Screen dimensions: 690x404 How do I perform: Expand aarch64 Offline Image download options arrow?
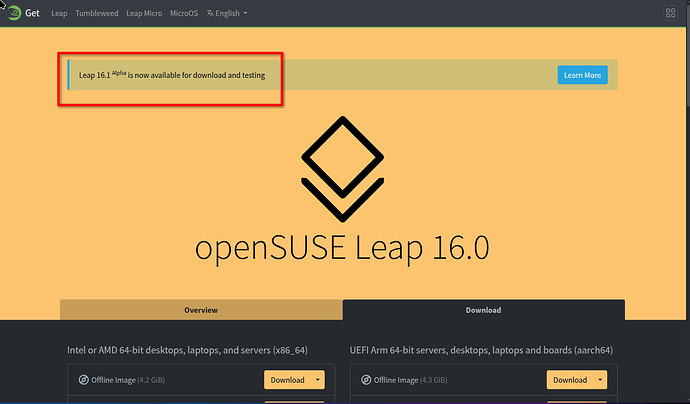click(600, 380)
